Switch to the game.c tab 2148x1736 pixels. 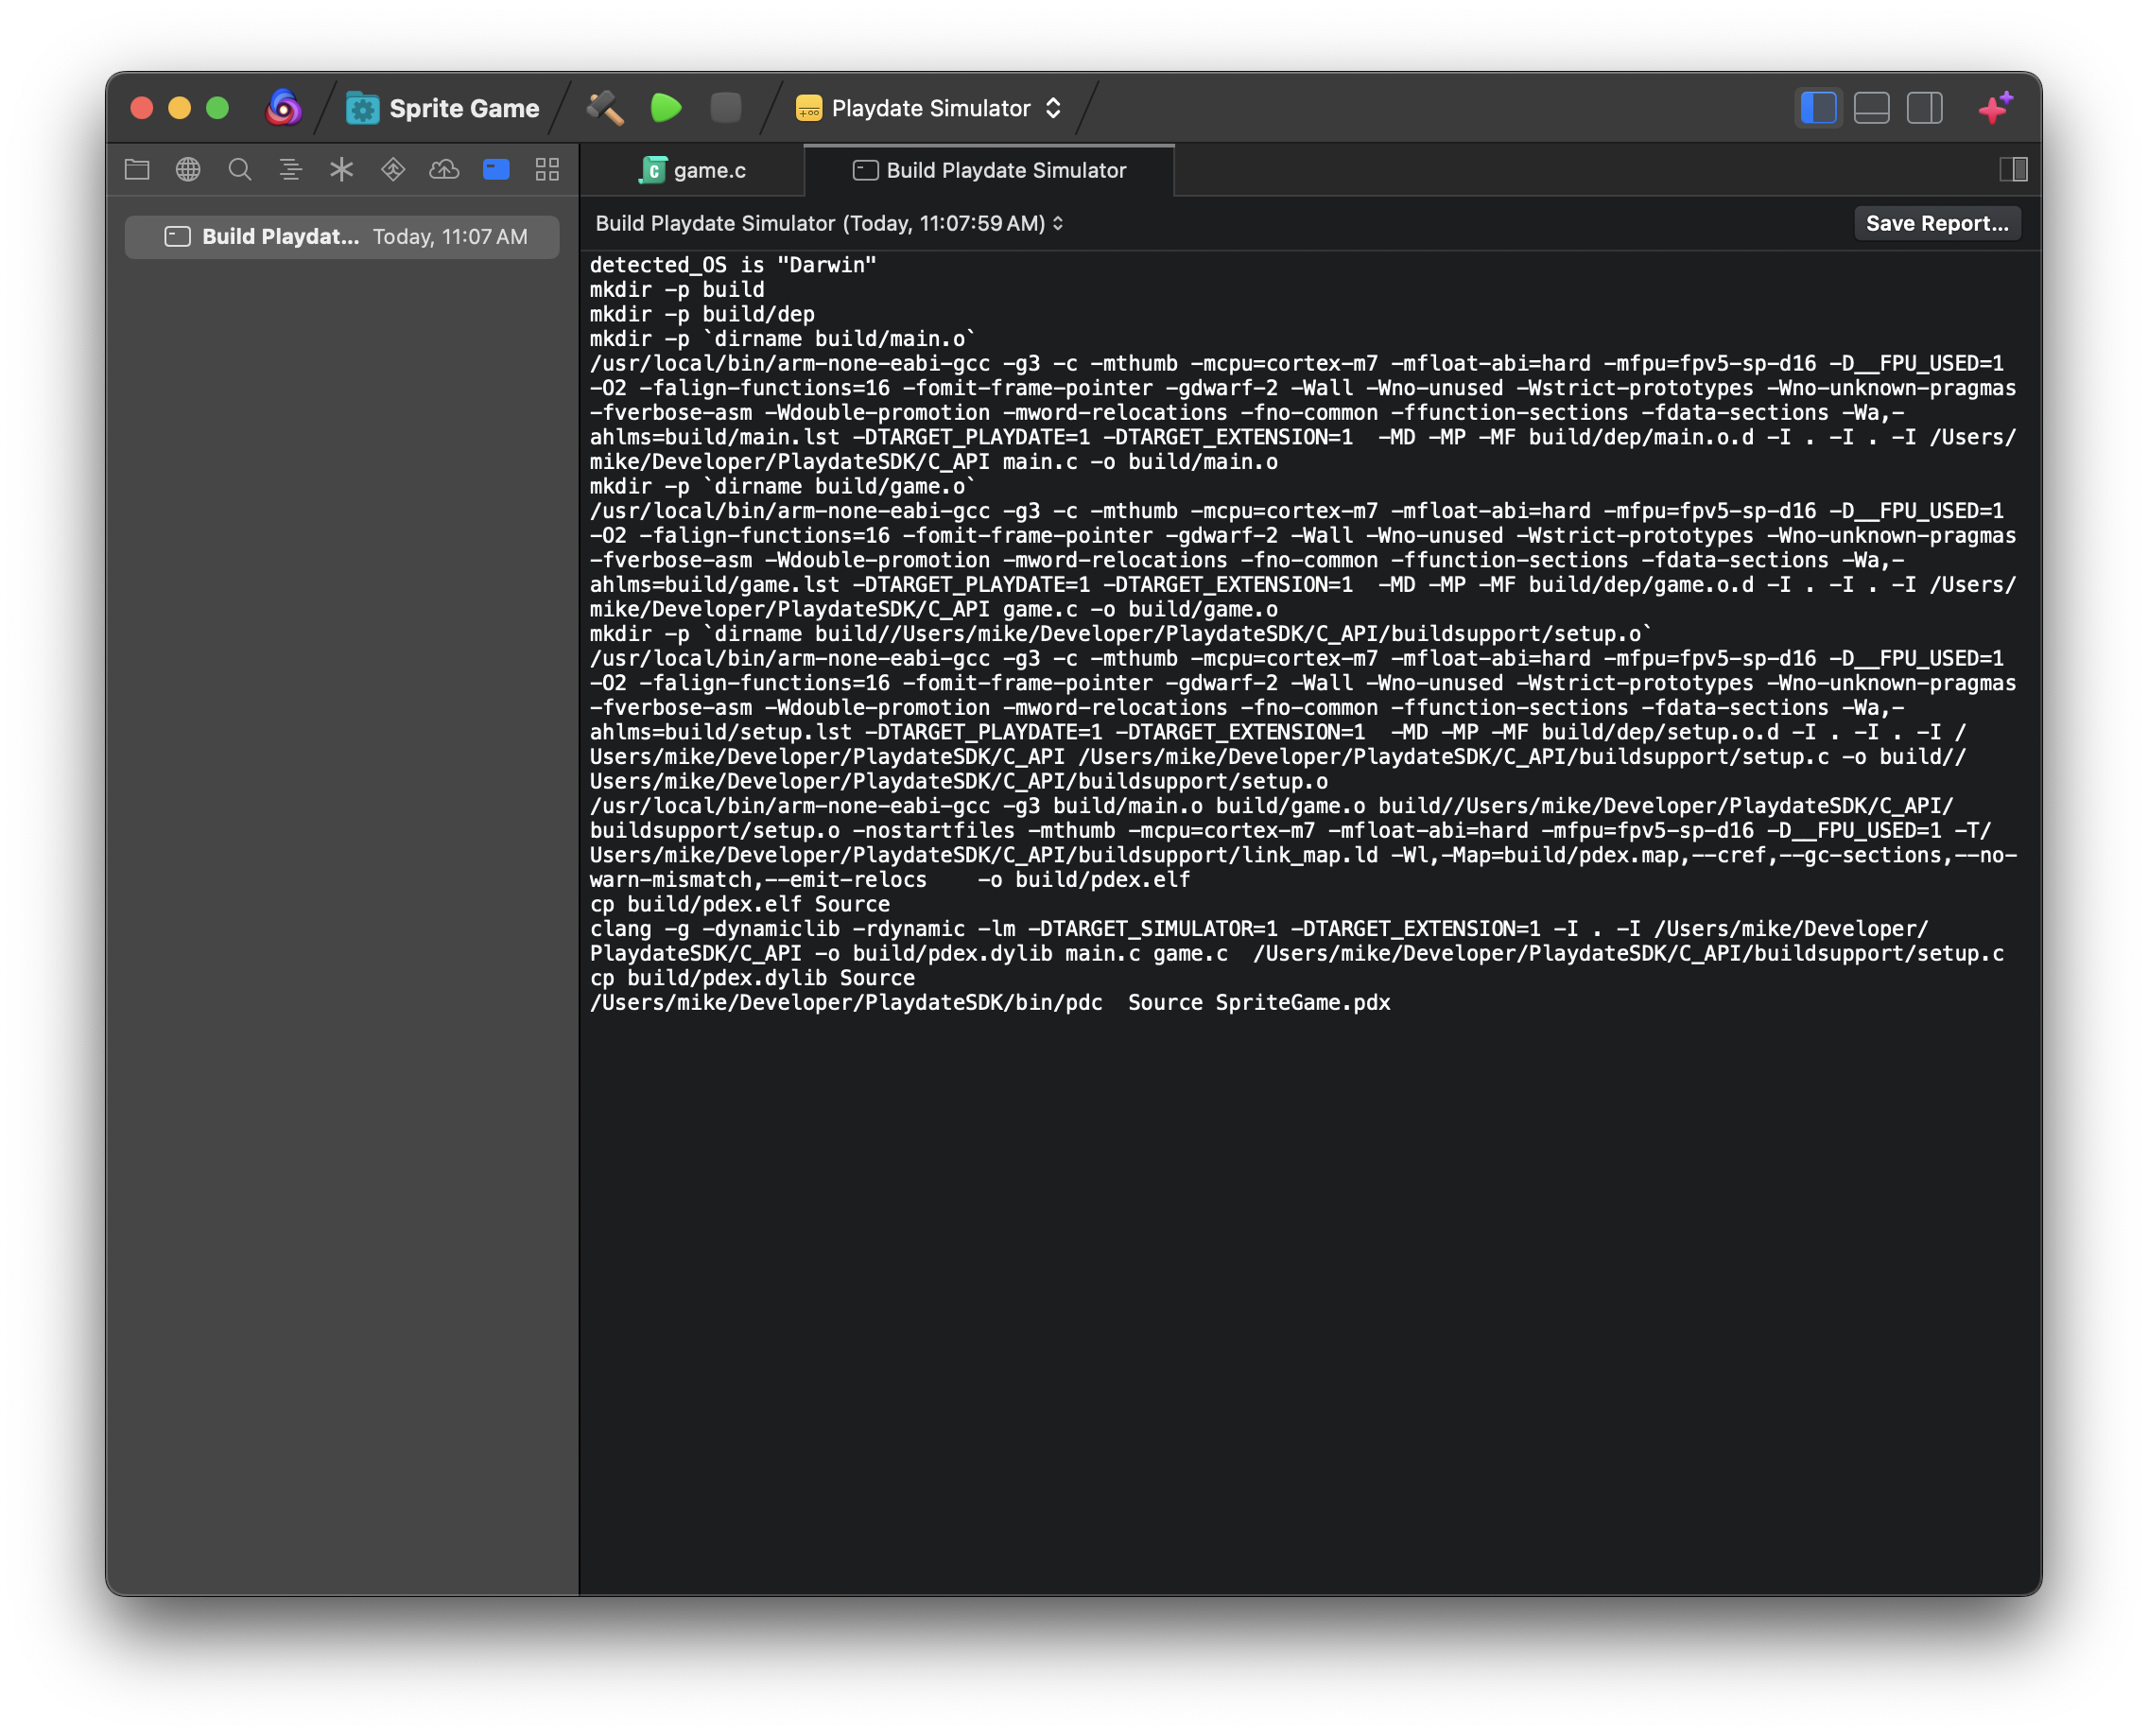click(x=693, y=170)
